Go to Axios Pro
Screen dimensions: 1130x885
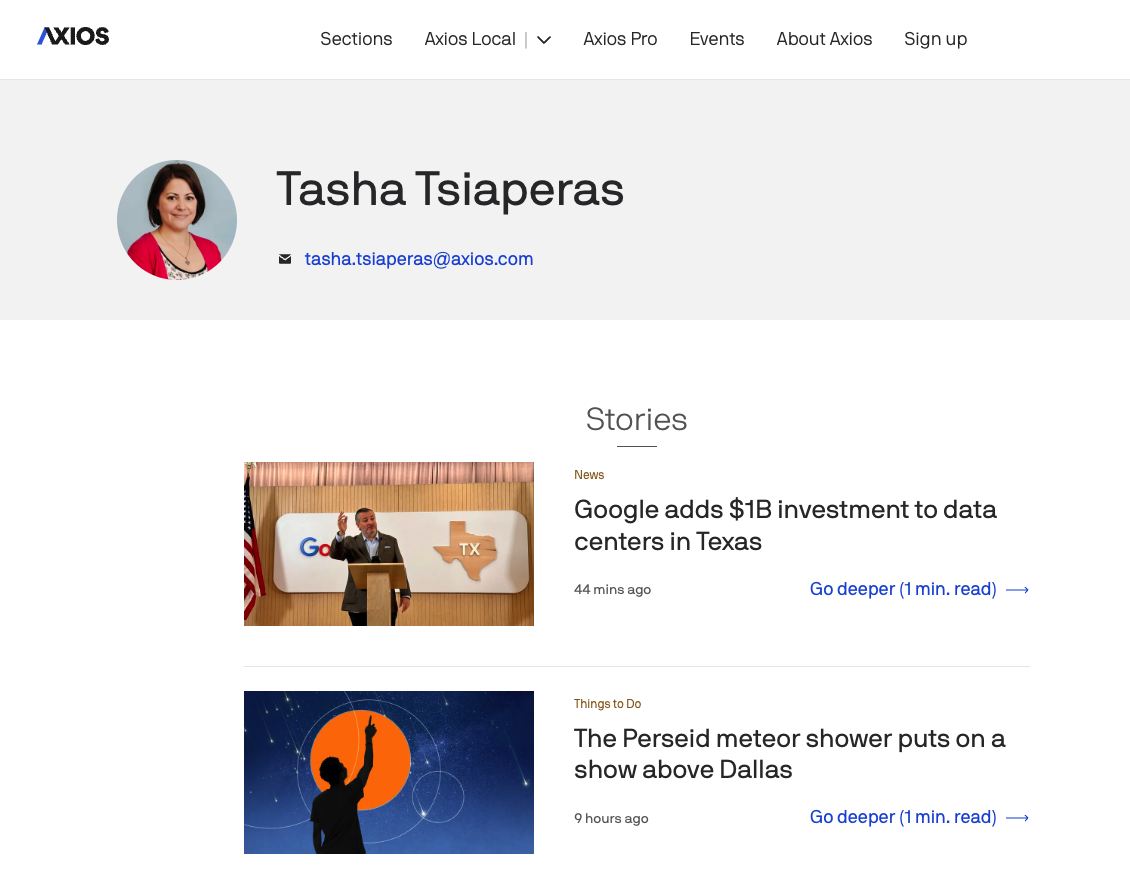click(620, 39)
